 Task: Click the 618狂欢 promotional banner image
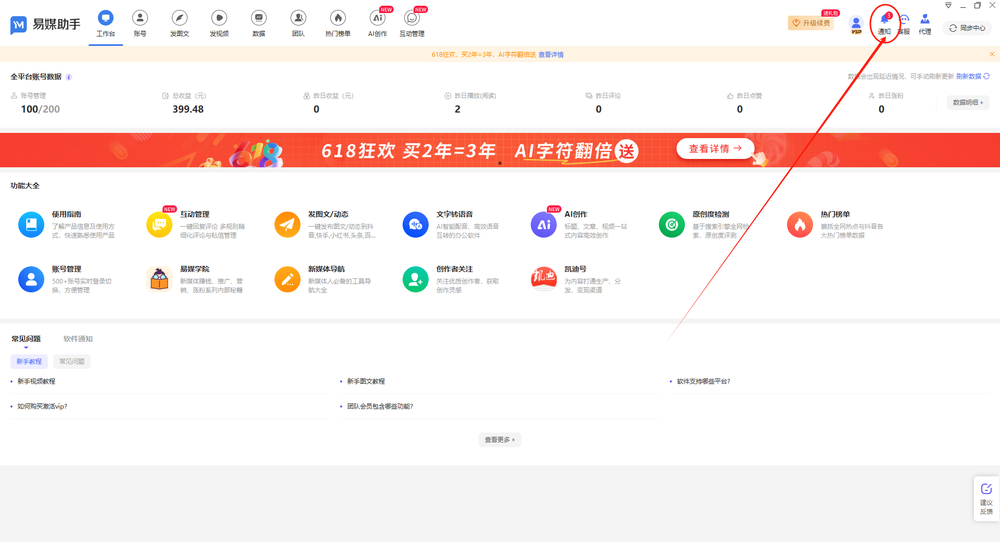pos(500,150)
